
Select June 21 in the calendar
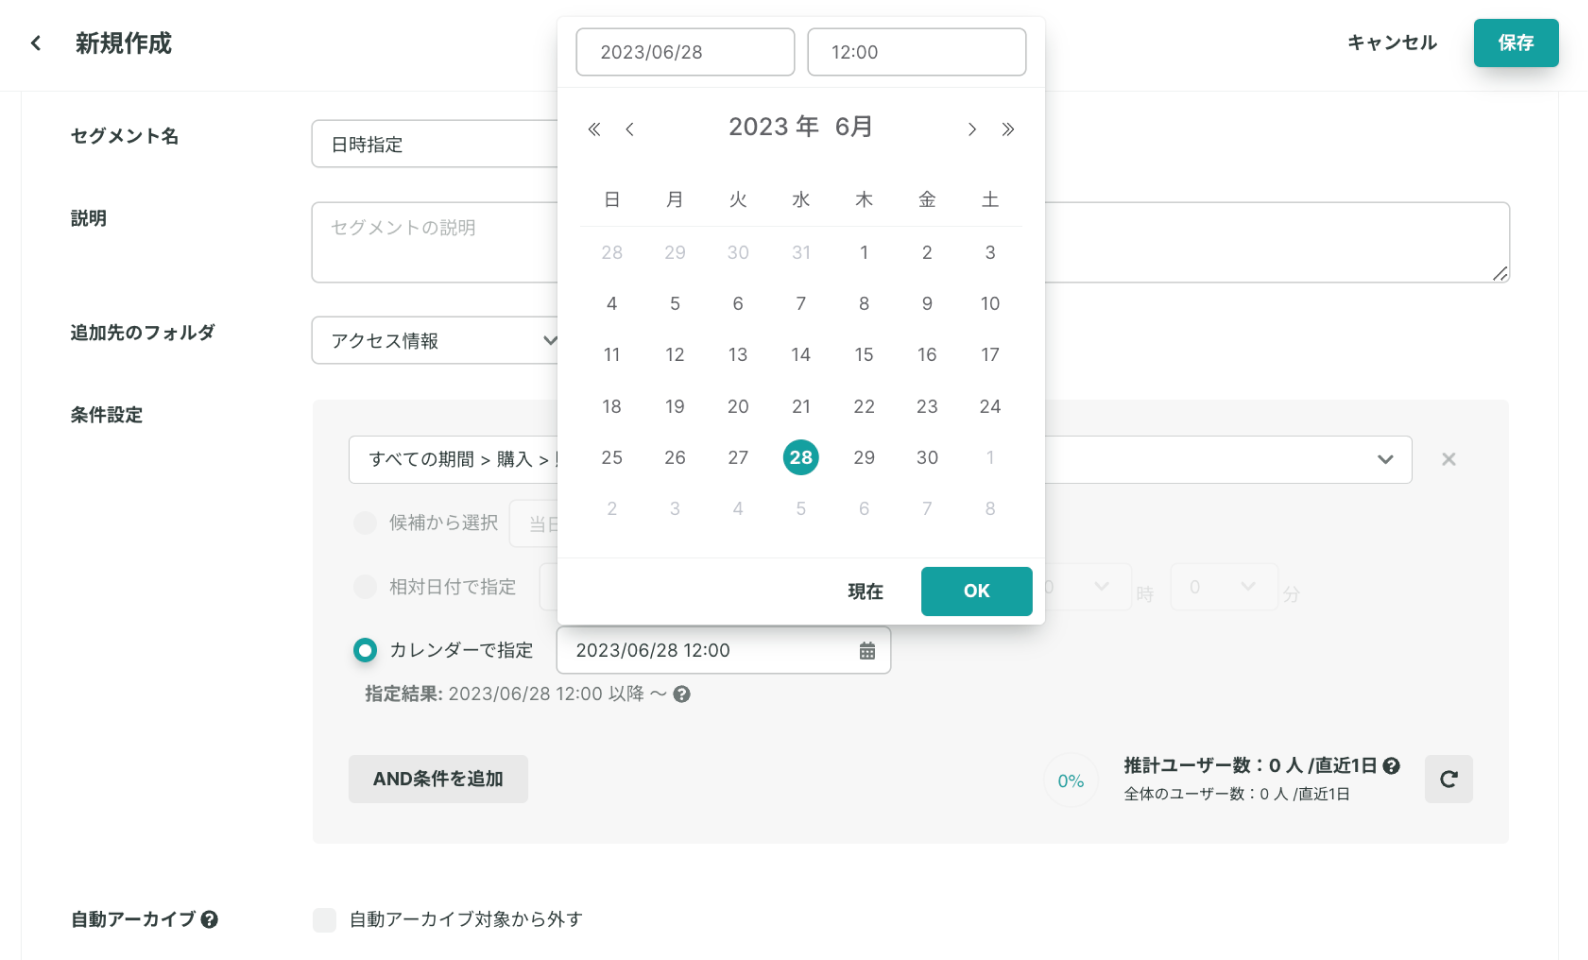click(801, 407)
